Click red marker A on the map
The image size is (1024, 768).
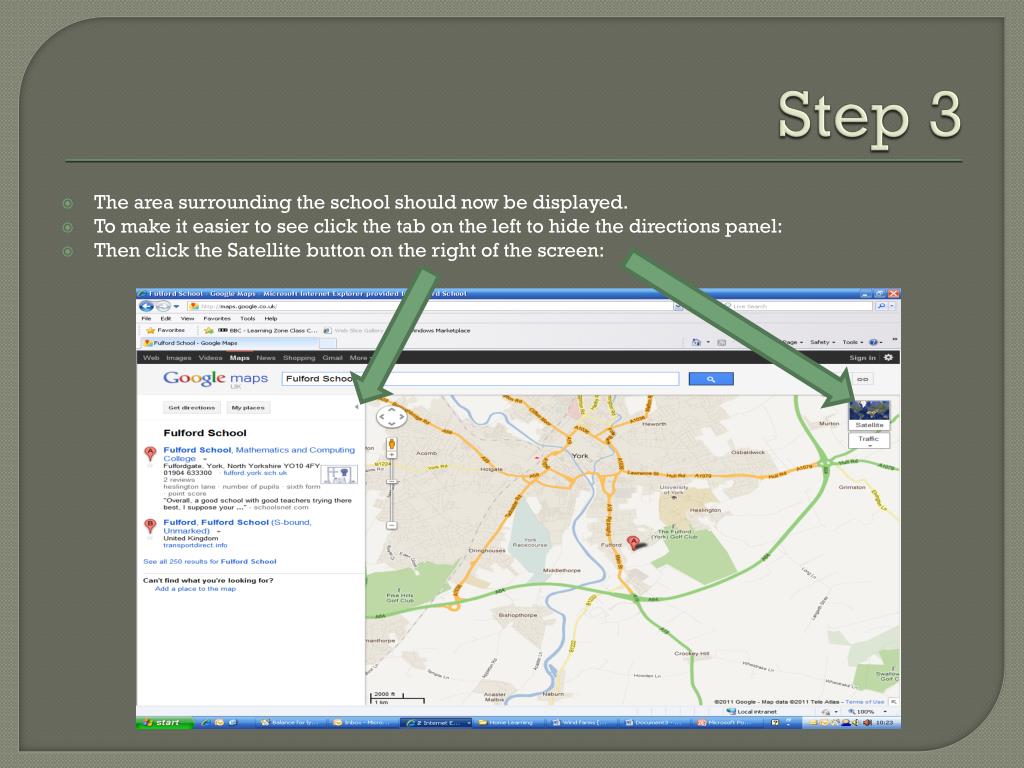[633, 542]
